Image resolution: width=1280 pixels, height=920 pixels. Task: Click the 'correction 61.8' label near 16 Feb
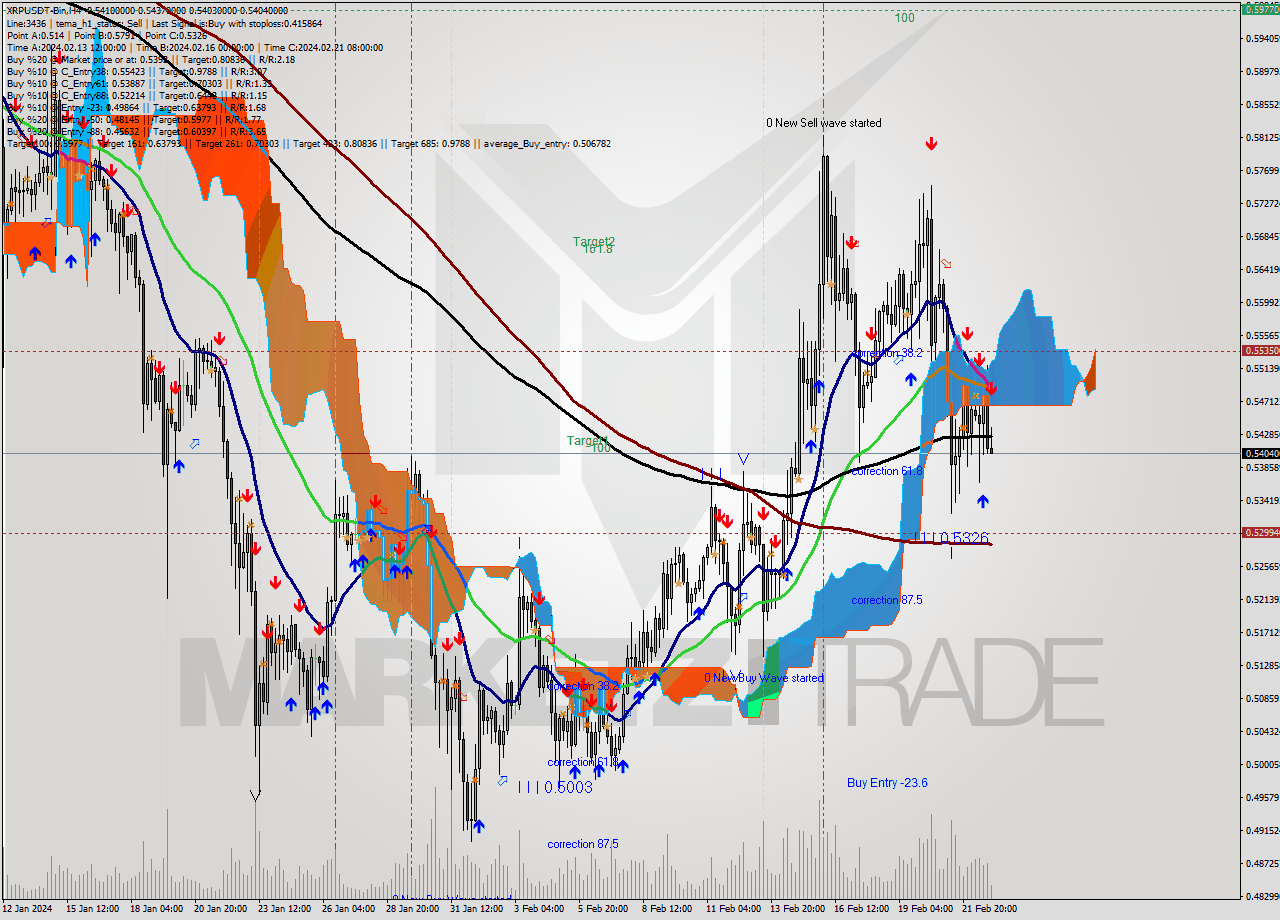click(x=887, y=471)
